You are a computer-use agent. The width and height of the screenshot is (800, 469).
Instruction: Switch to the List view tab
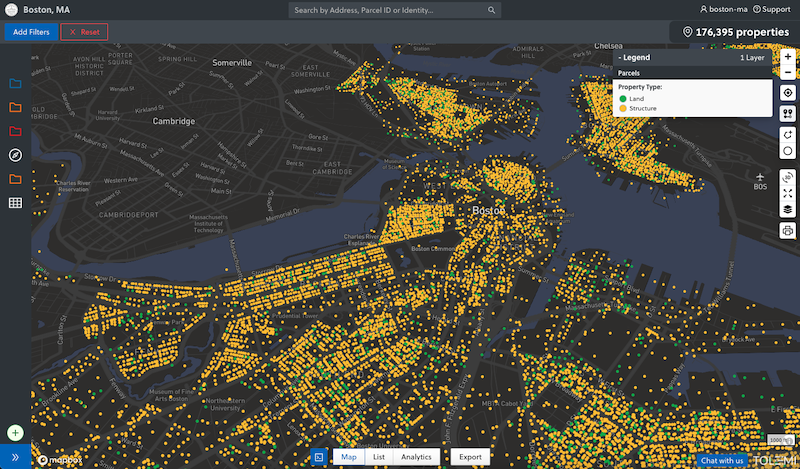click(x=379, y=457)
